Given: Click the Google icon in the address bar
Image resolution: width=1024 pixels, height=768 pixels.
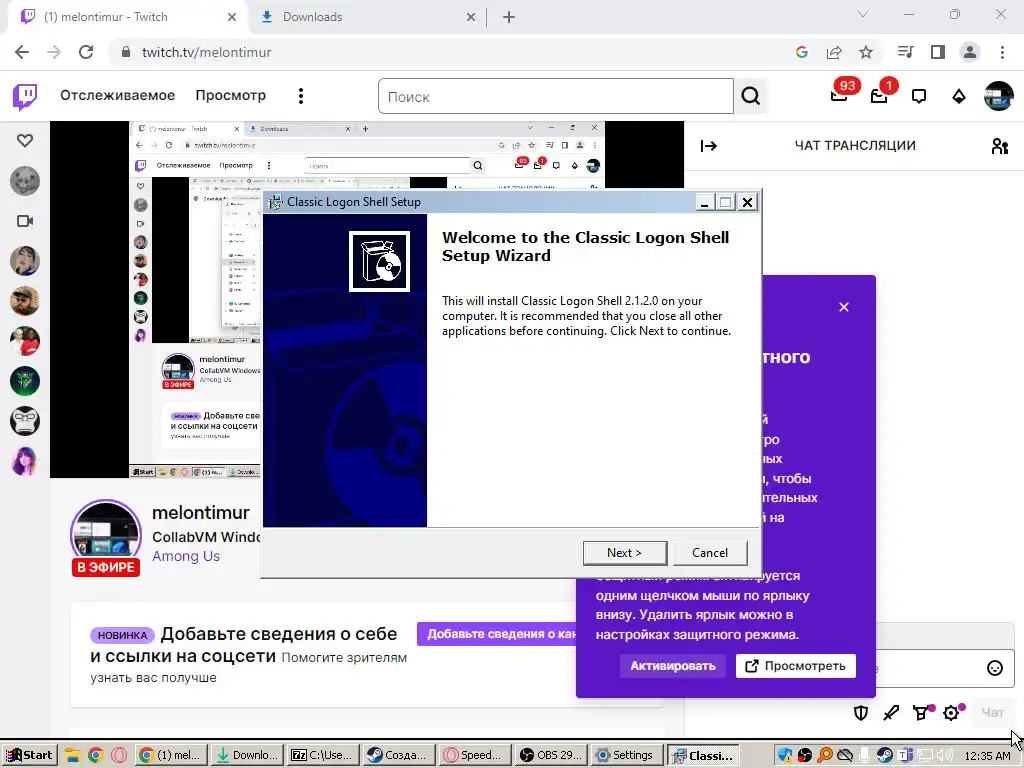Looking at the screenshot, I should tap(802, 52).
